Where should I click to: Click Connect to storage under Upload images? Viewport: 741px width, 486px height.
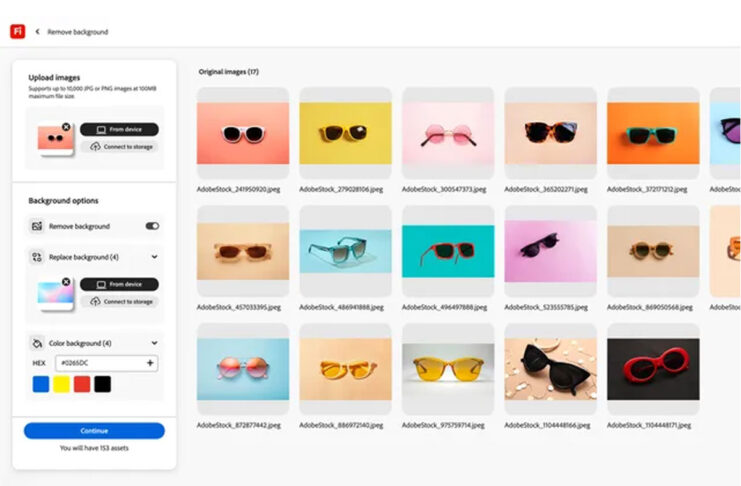click(x=119, y=147)
